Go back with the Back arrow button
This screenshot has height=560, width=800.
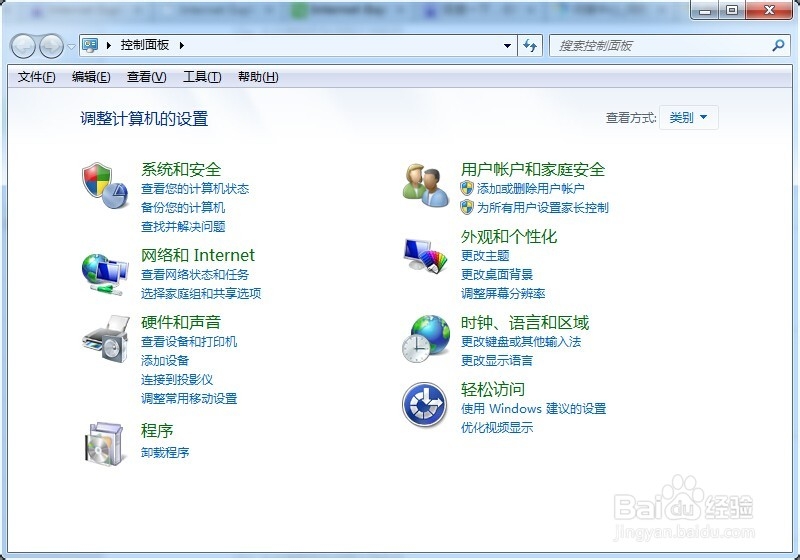pyautogui.click(x=23, y=46)
